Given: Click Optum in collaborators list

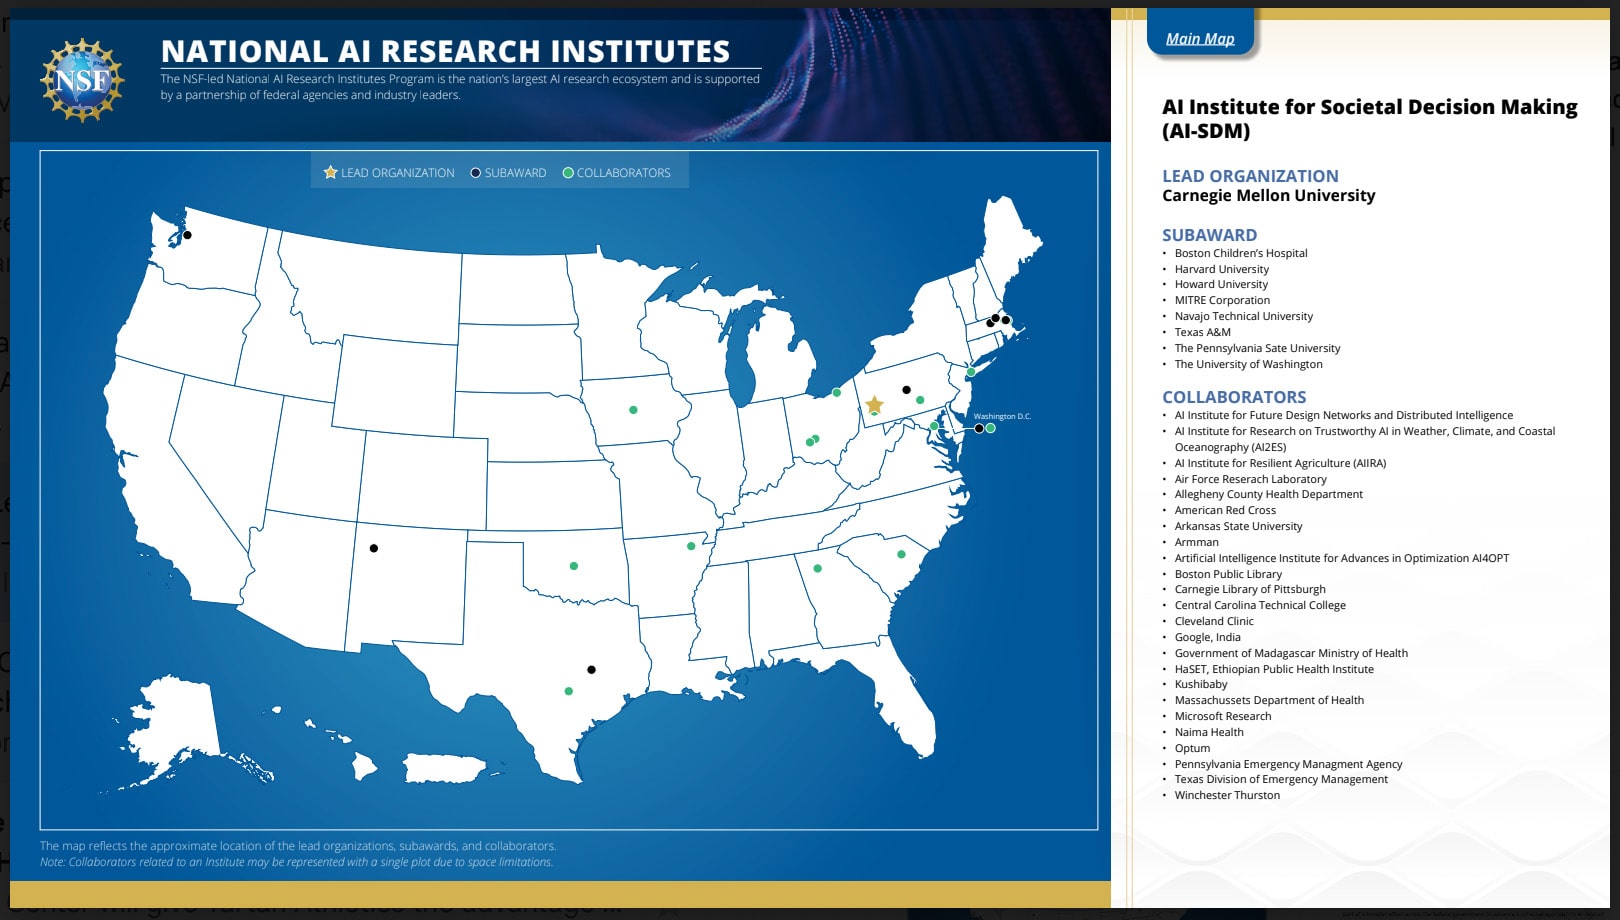Looking at the screenshot, I should pyautogui.click(x=1192, y=748).
